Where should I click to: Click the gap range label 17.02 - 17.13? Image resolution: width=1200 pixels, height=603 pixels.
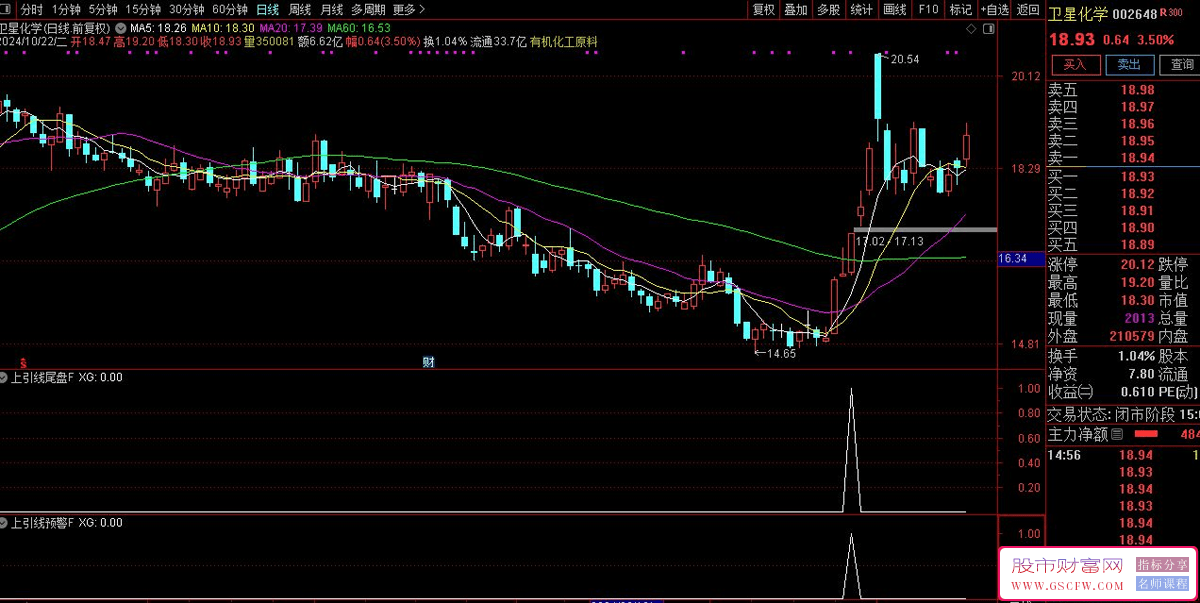(889, 241)
